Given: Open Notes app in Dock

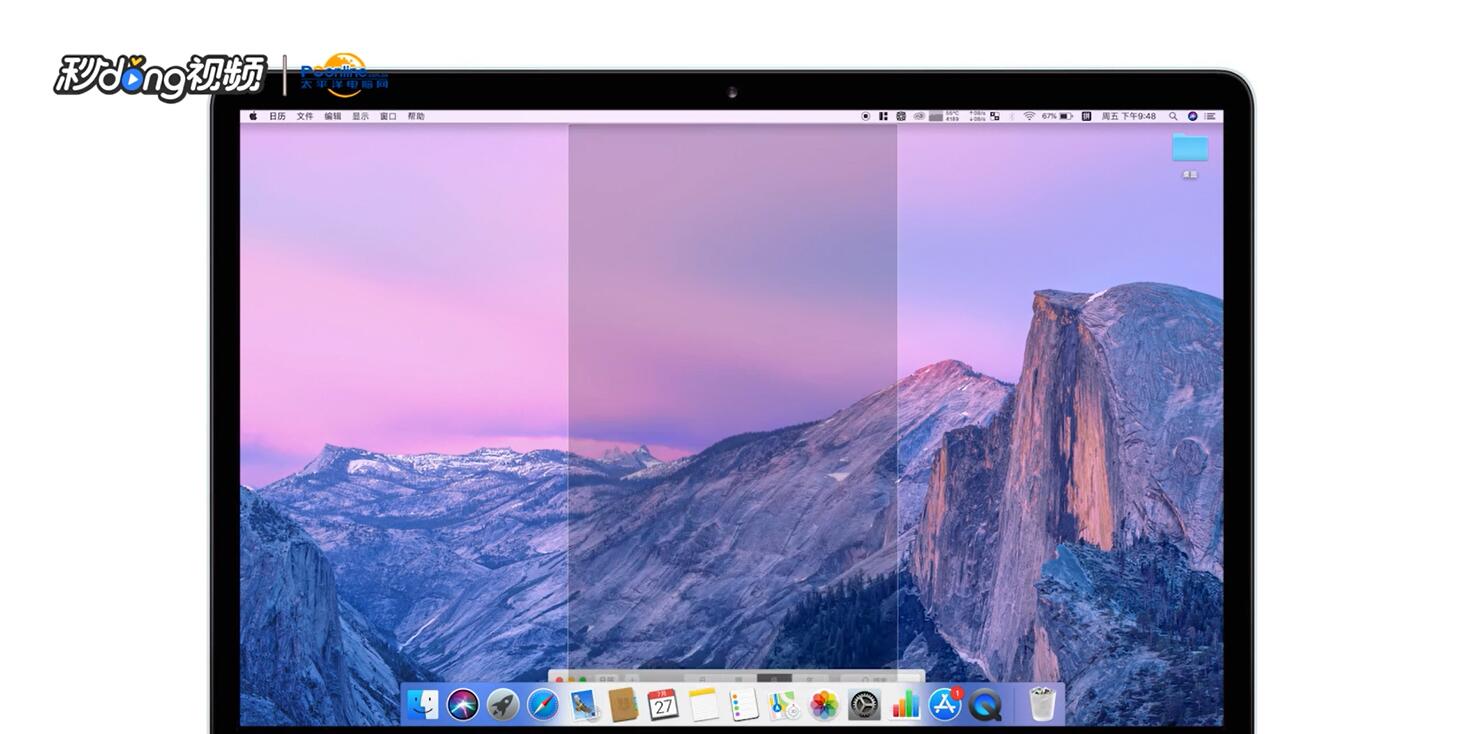Looking at the screenshot, I should pyautogui.click(x=704, y=704).
